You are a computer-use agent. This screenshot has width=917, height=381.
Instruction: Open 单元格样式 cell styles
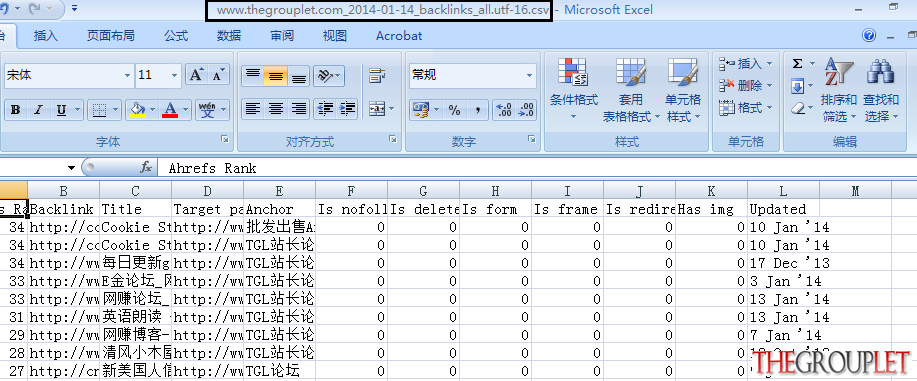point(682,90)
